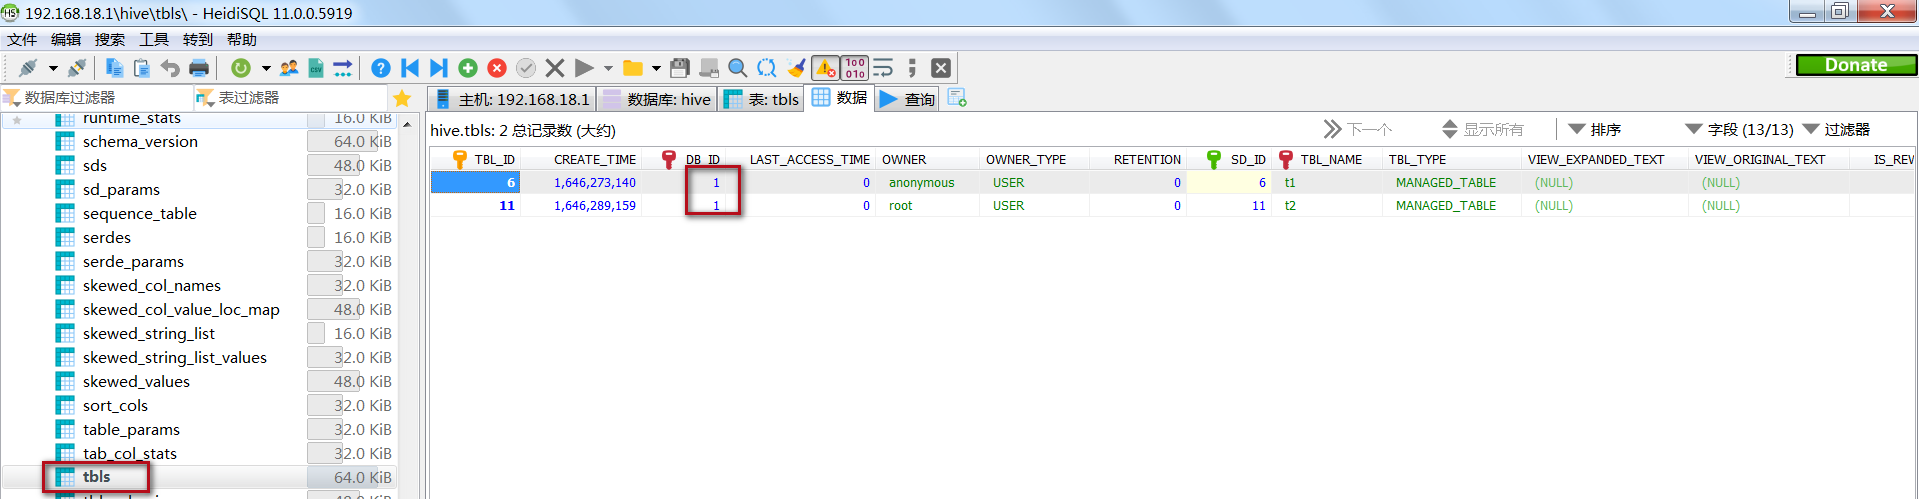
Task: Click the Save floppy disk icon
Action: coord(680,68)
